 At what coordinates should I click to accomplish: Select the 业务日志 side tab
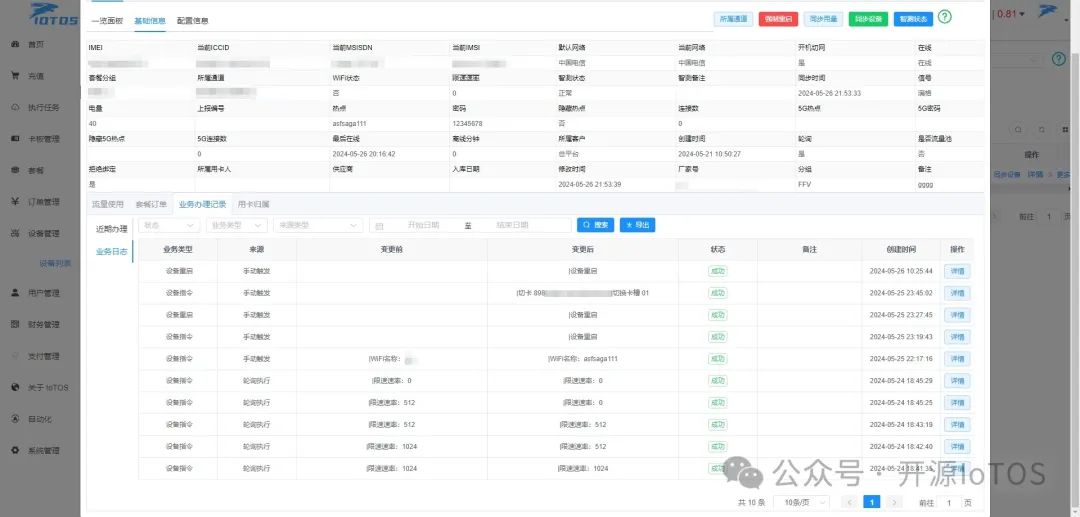[x=112, y=252]
